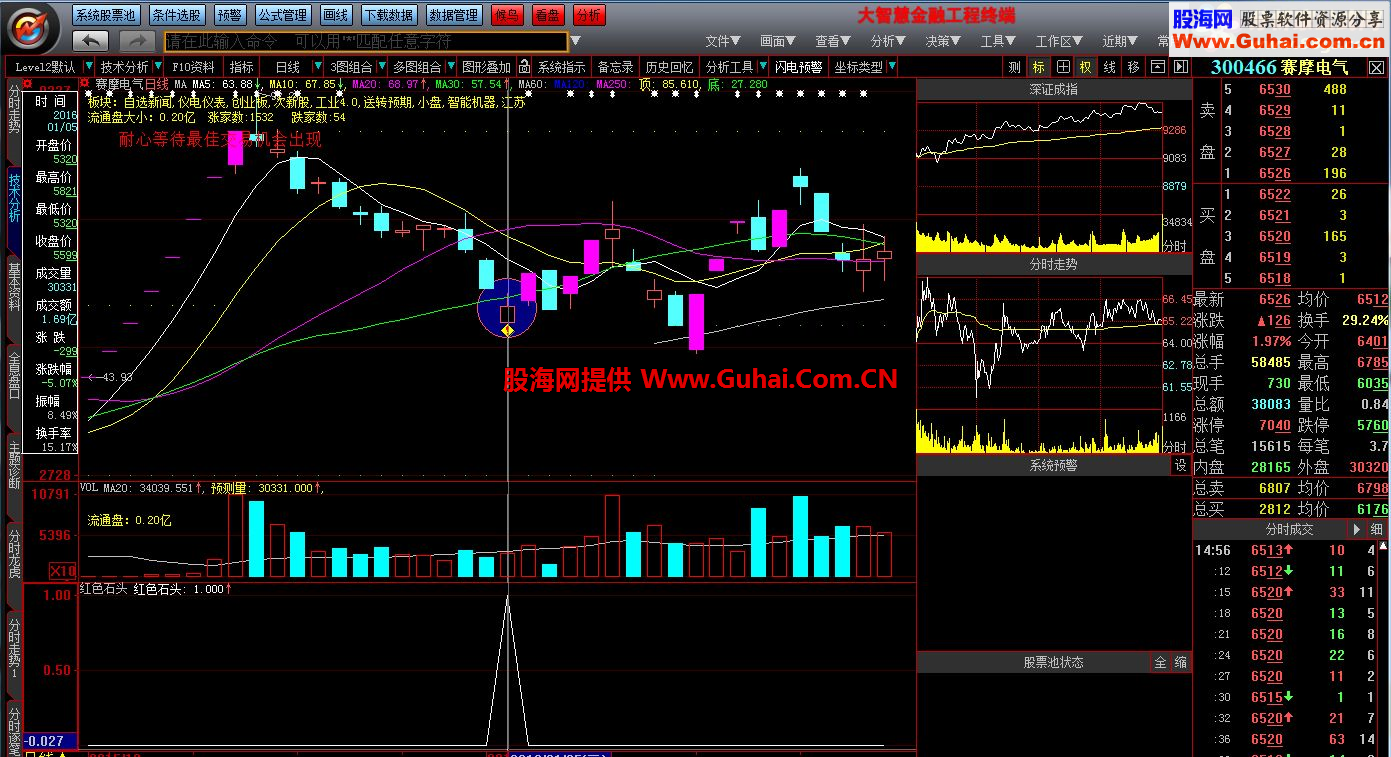Open the command input history dropdown

pos(575,41)
